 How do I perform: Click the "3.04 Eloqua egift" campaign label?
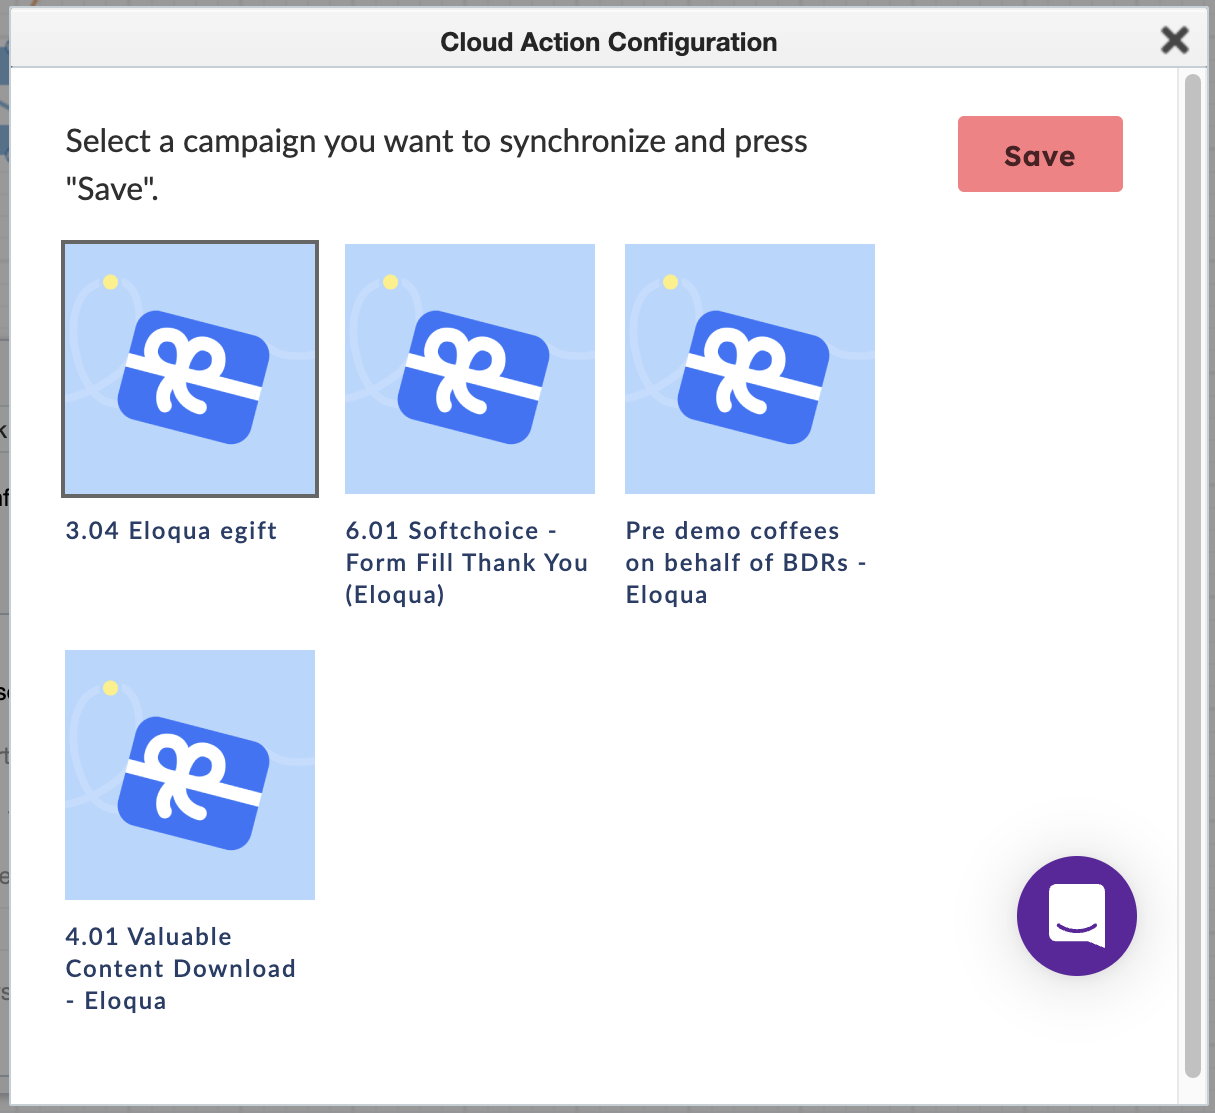pos(171,531)
